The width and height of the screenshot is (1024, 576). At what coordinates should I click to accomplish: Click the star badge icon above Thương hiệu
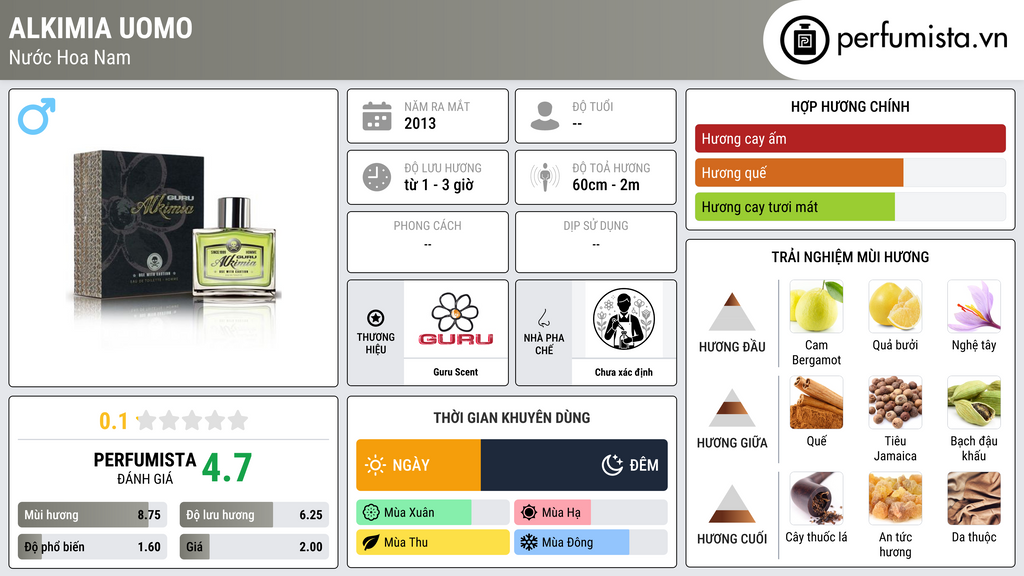[376, 318]
